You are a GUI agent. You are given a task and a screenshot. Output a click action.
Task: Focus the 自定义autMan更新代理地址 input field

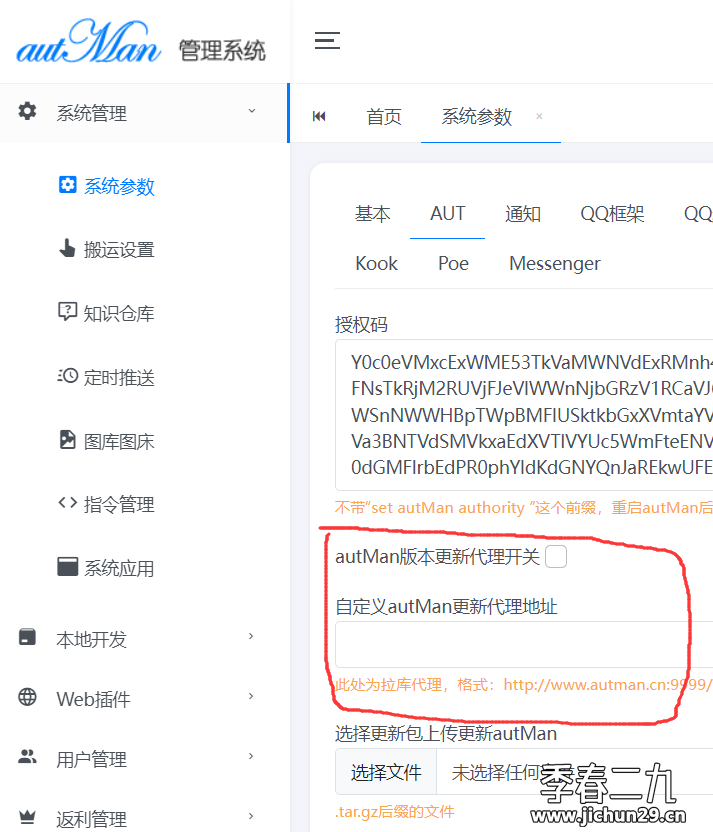point(524,644)
